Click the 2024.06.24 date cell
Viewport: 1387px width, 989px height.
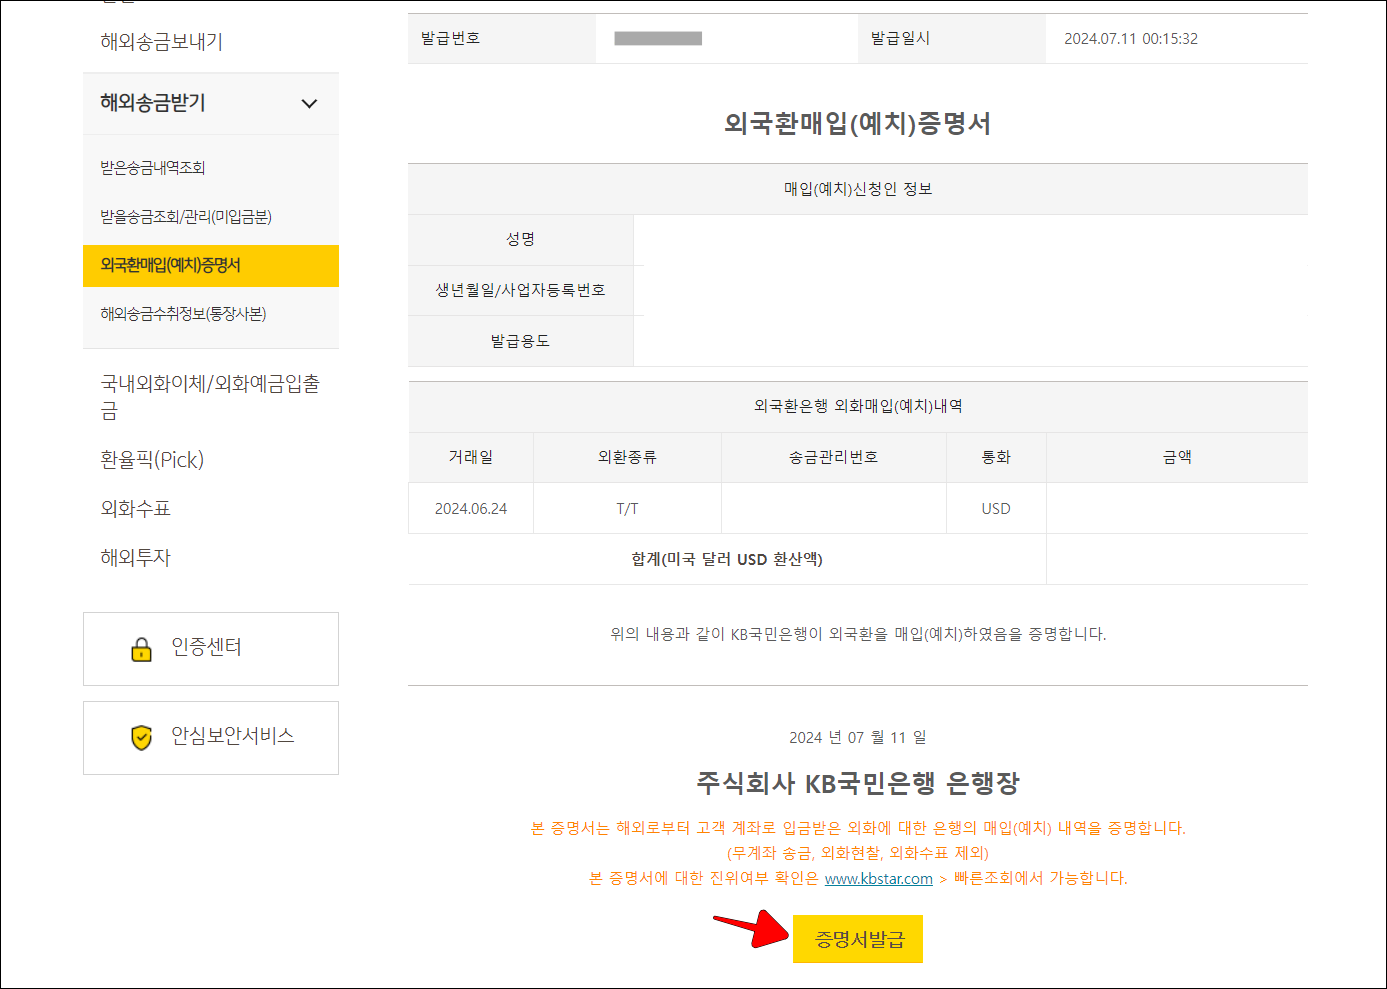(471, 508)
